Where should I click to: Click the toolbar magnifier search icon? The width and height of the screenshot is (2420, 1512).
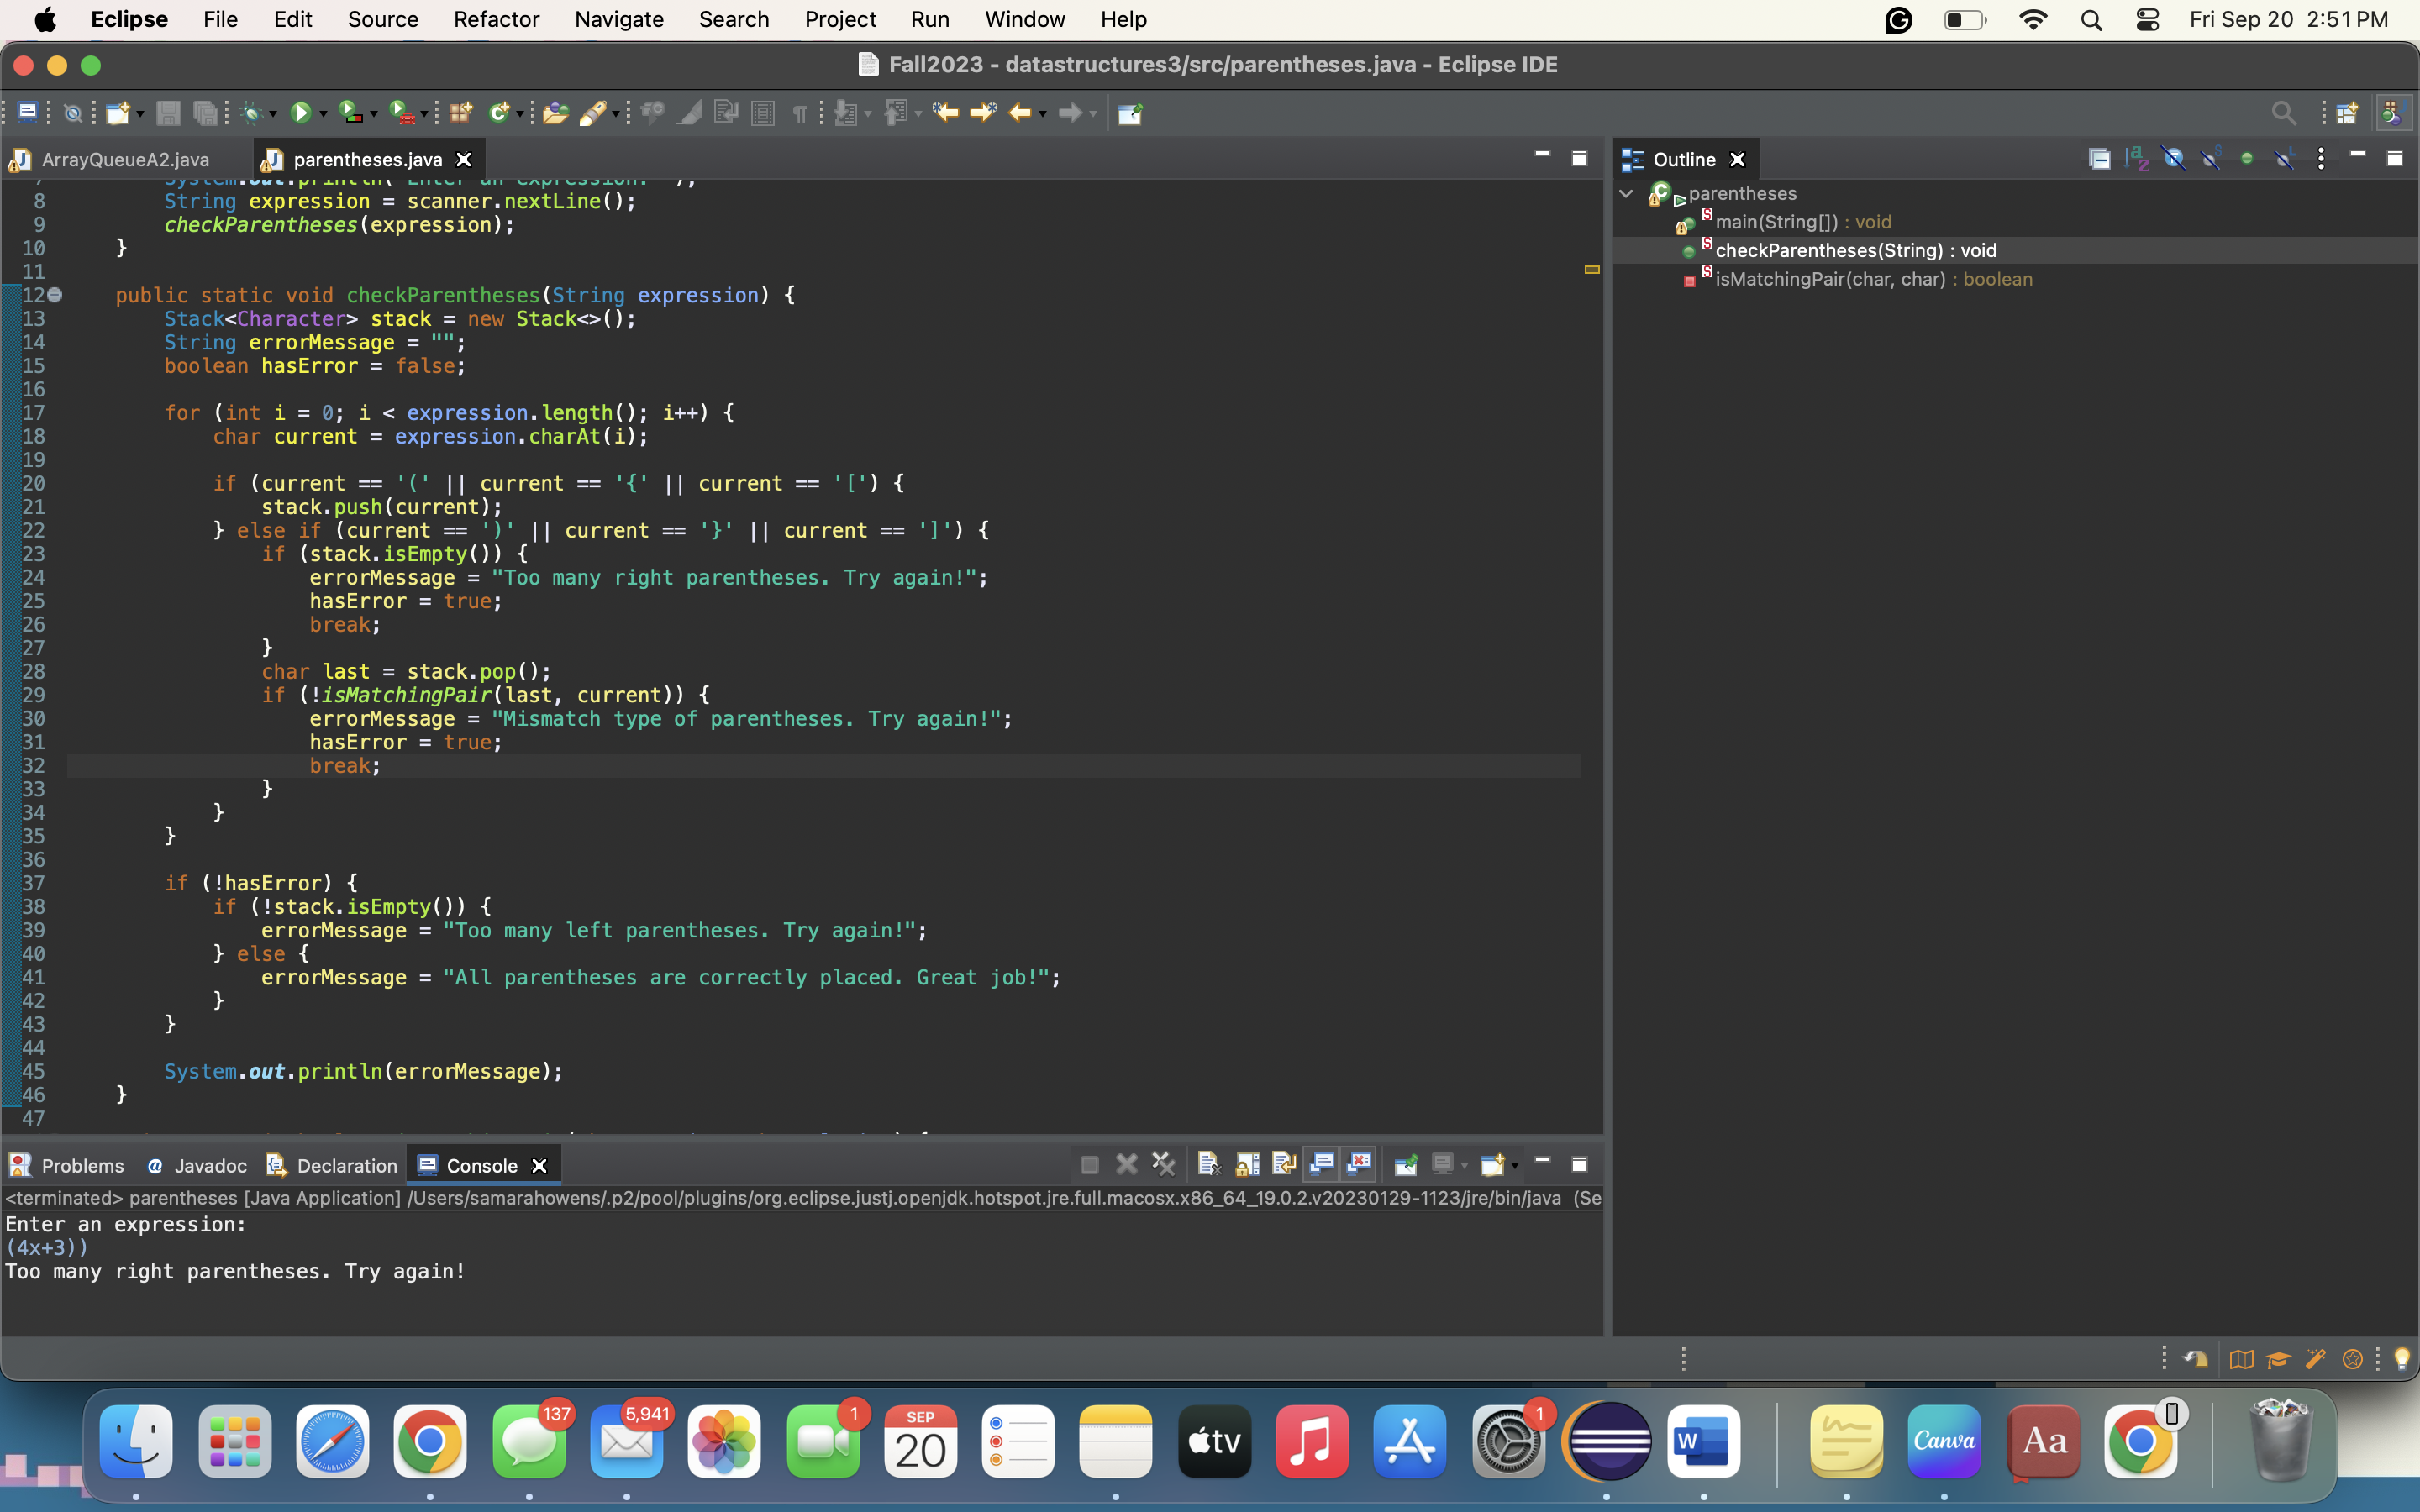2283,113
